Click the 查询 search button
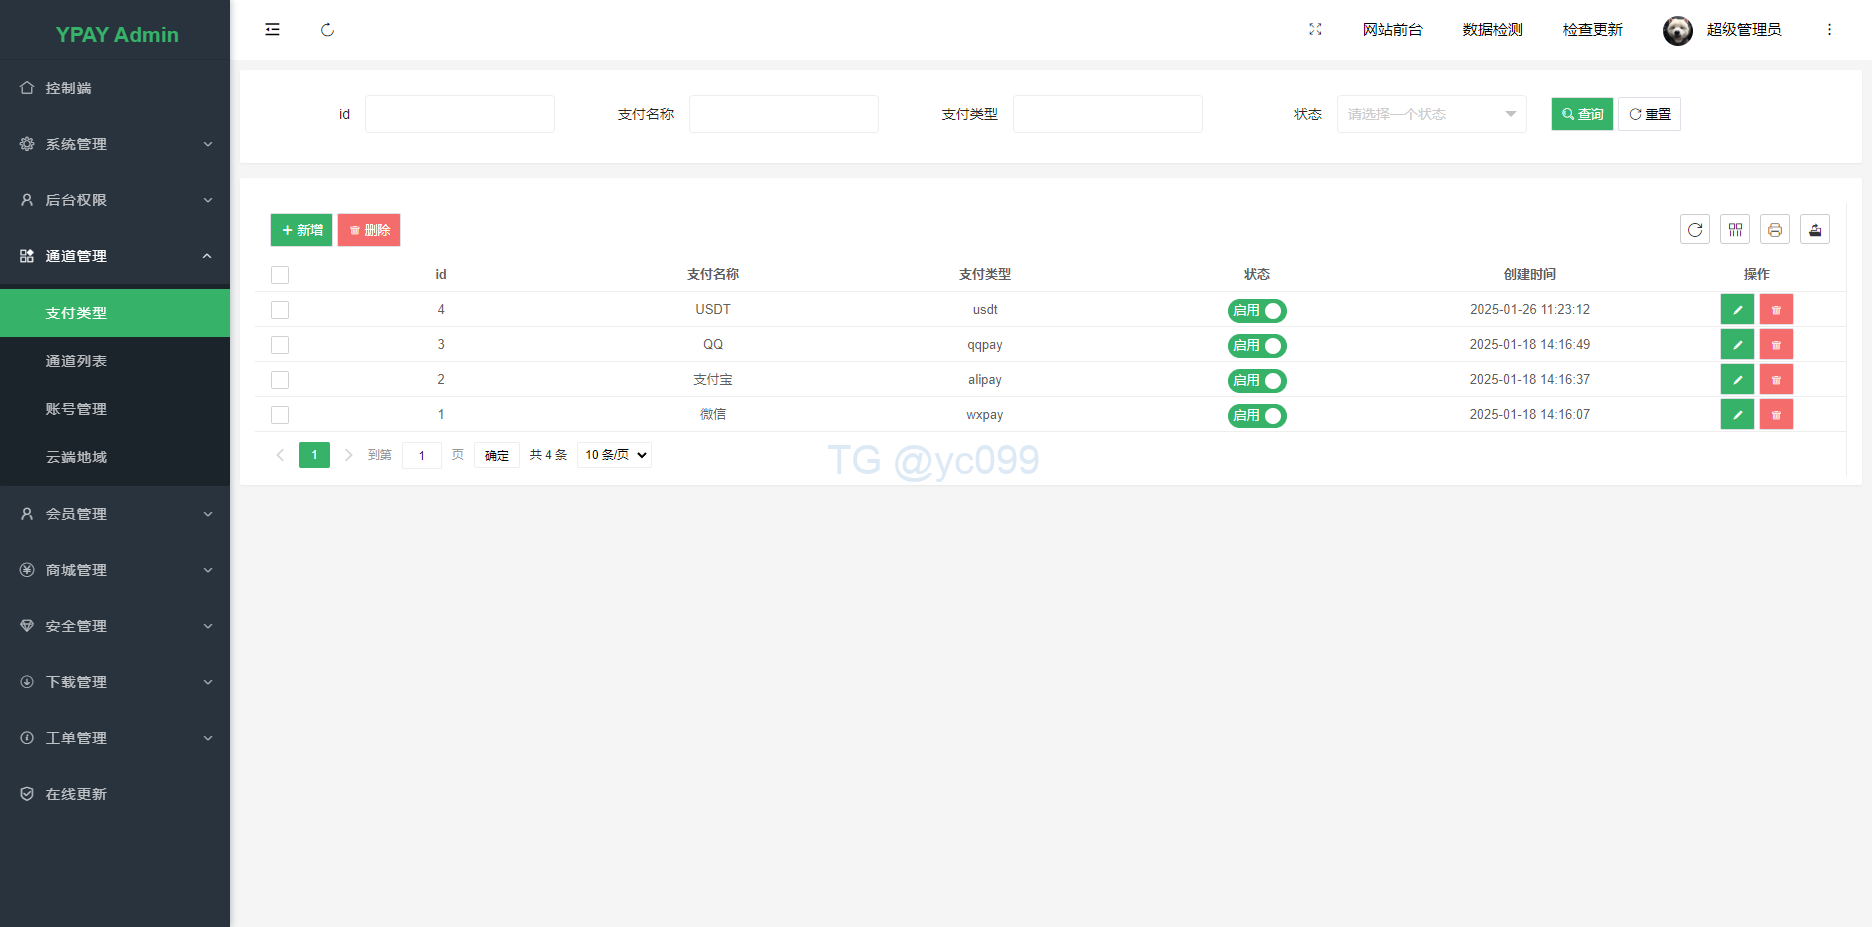 point(1582,114)
